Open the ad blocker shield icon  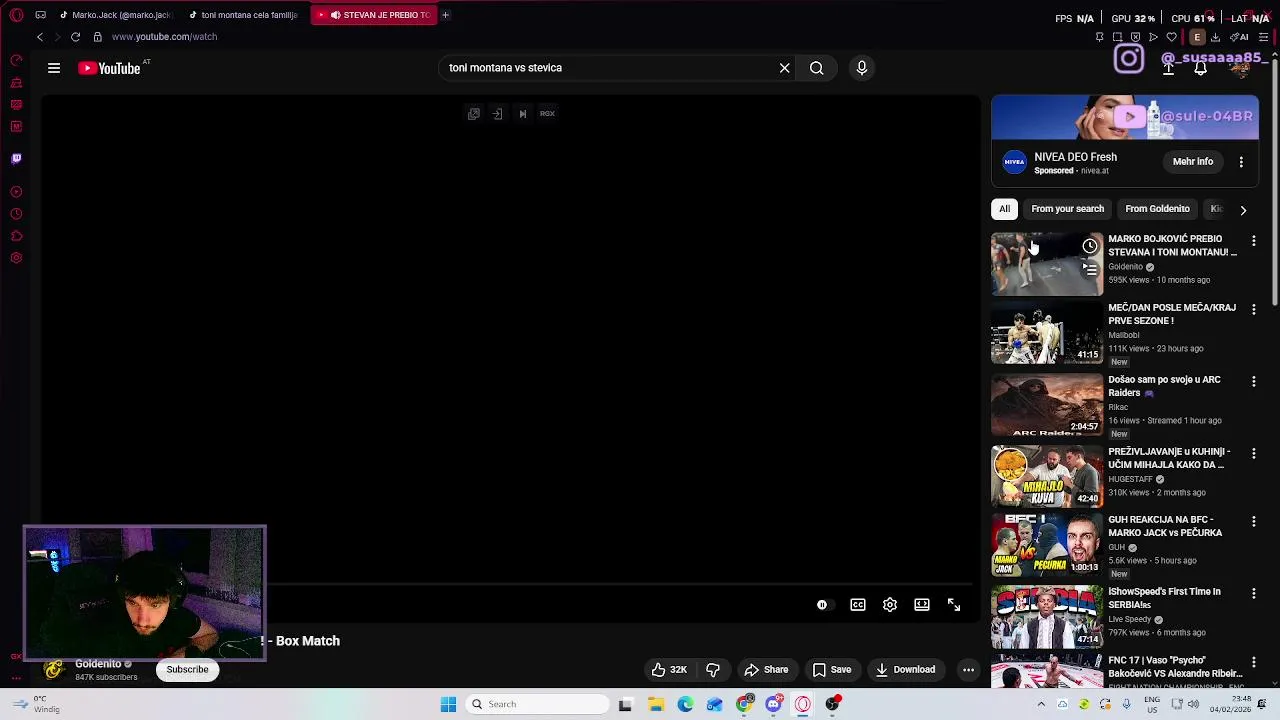(1135, 37)
